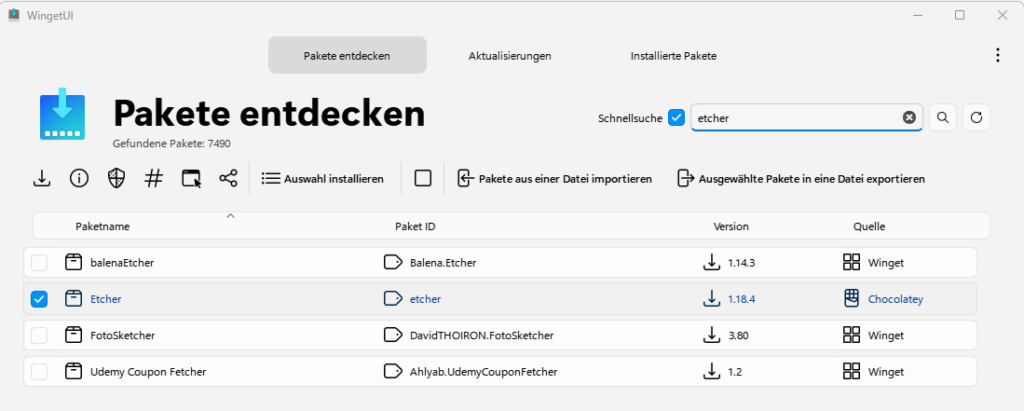1024x411 pixels.
Task: Click the balenaEtcher package box icon
Action: pyautogui.click(x=73, y=263)
